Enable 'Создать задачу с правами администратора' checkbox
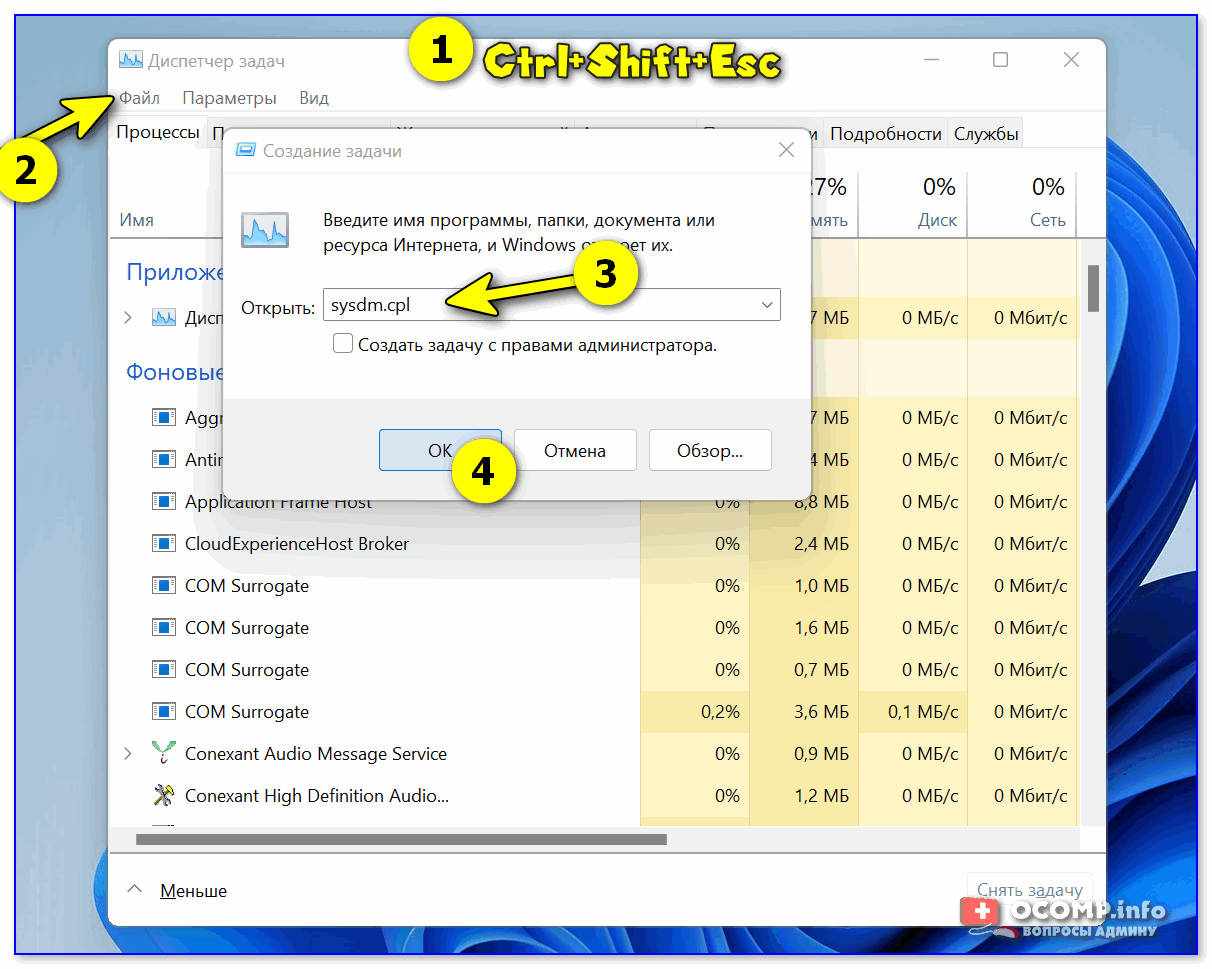Viewport: 1212px width, 969px height. (343, 344)
